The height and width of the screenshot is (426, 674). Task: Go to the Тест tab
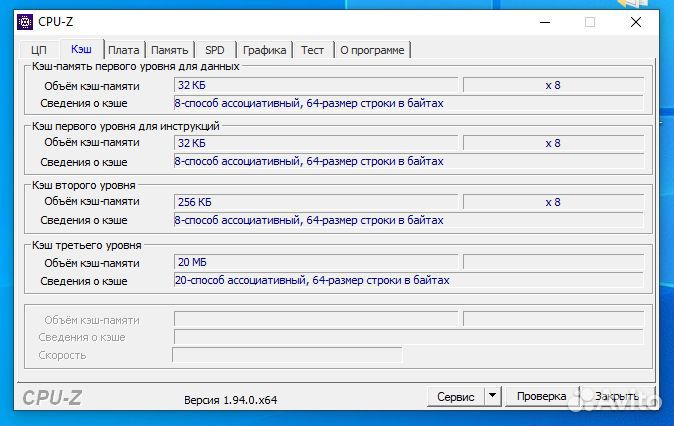312,50
